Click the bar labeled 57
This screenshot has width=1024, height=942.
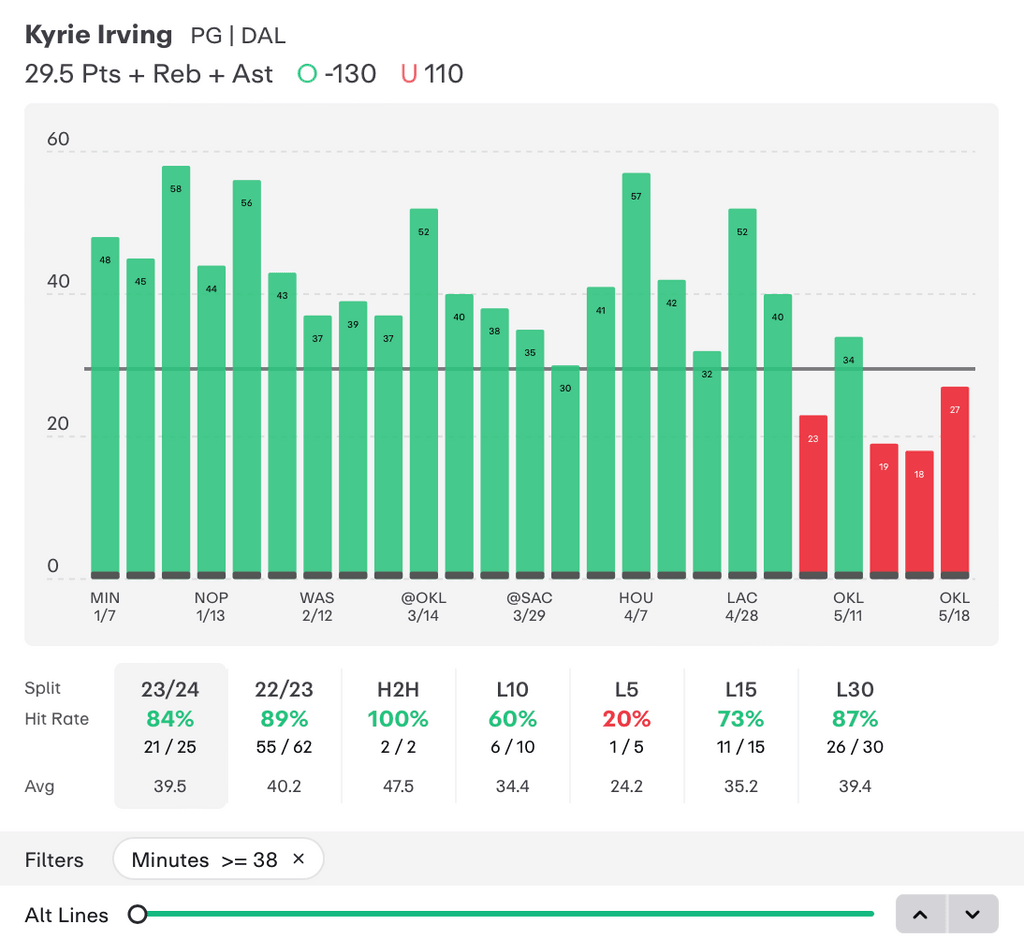pyautogui.click(x=636, y=376)
